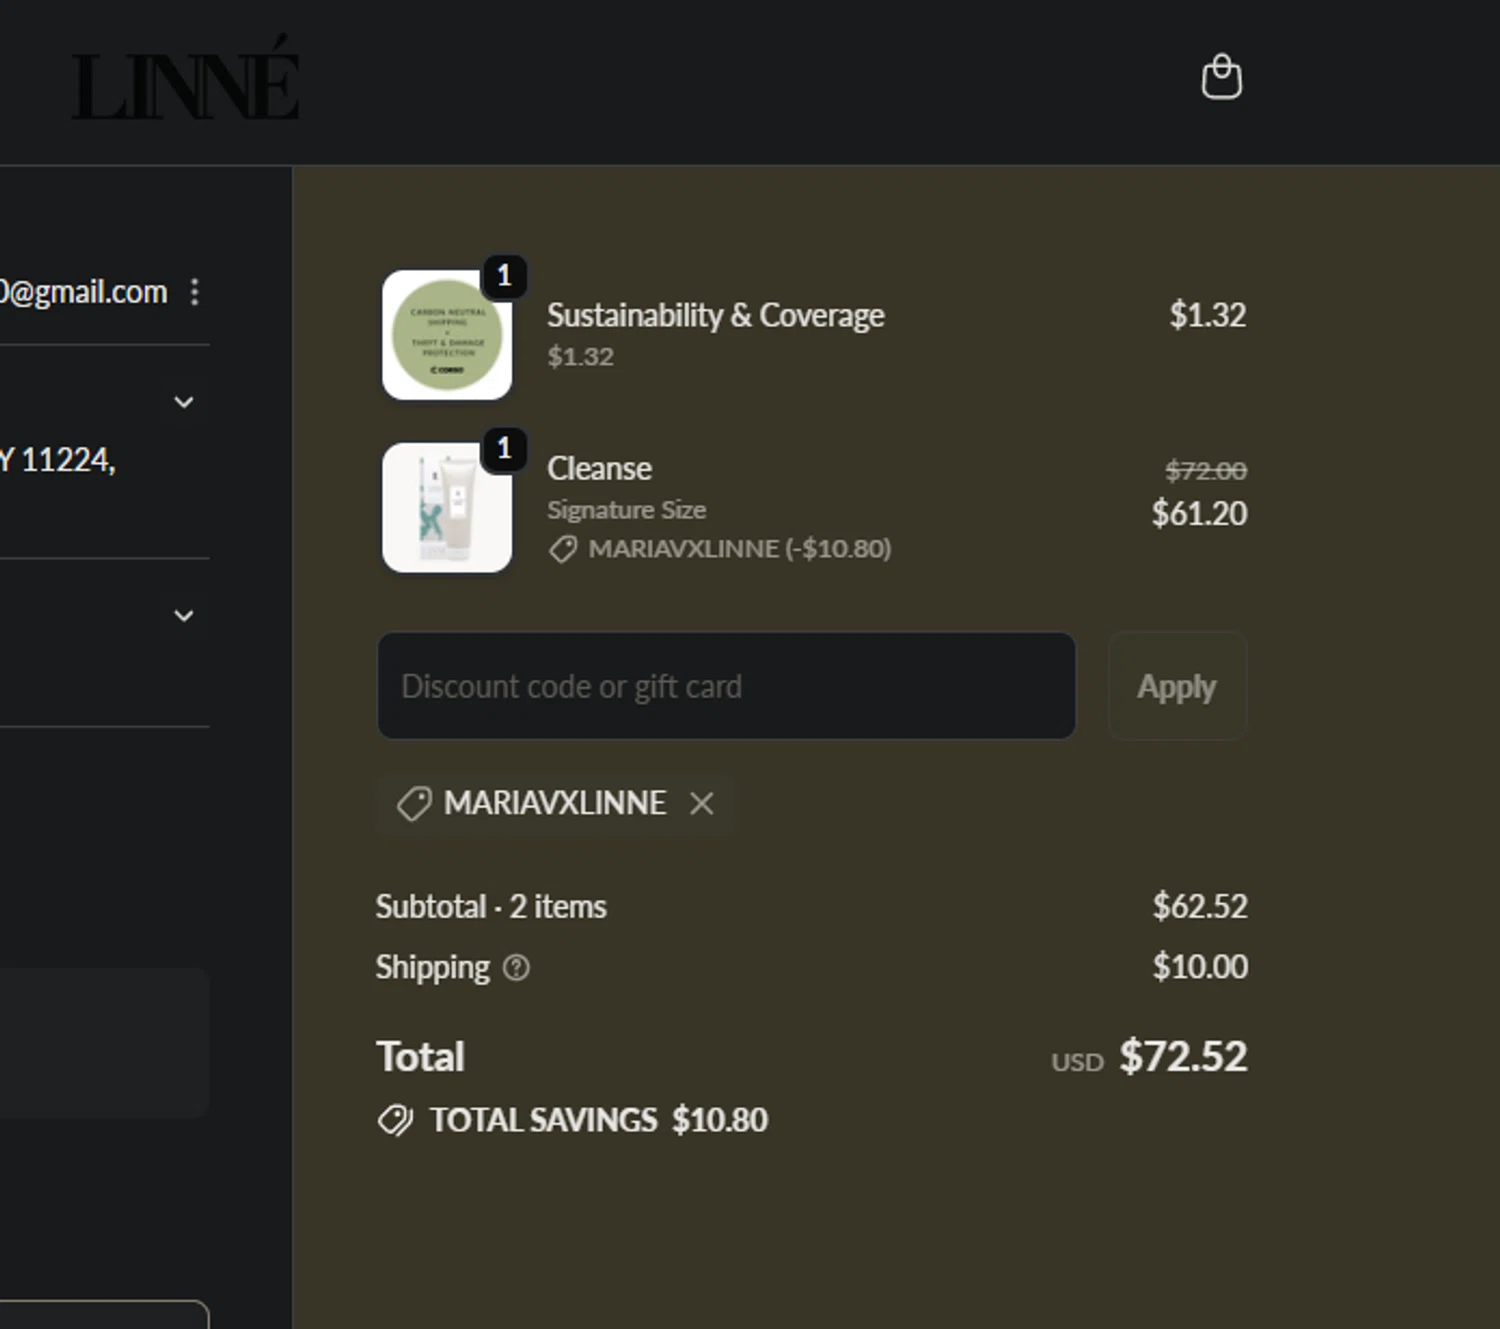Click the gmail.com email address text

pos(84,292)
